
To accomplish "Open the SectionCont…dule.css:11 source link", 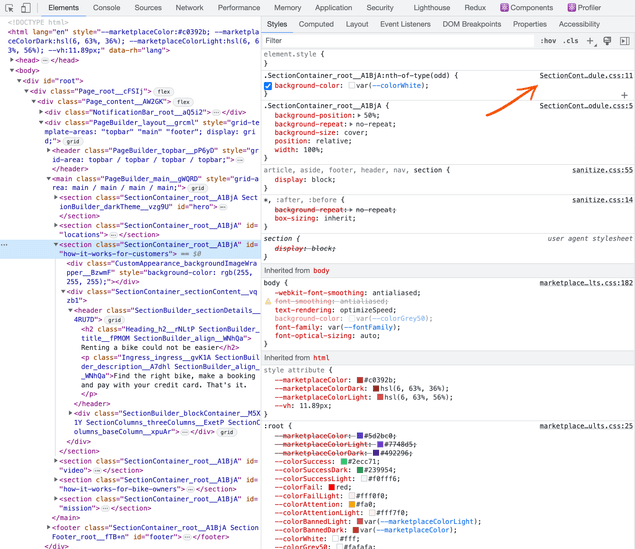I will [x=585, y=76].
